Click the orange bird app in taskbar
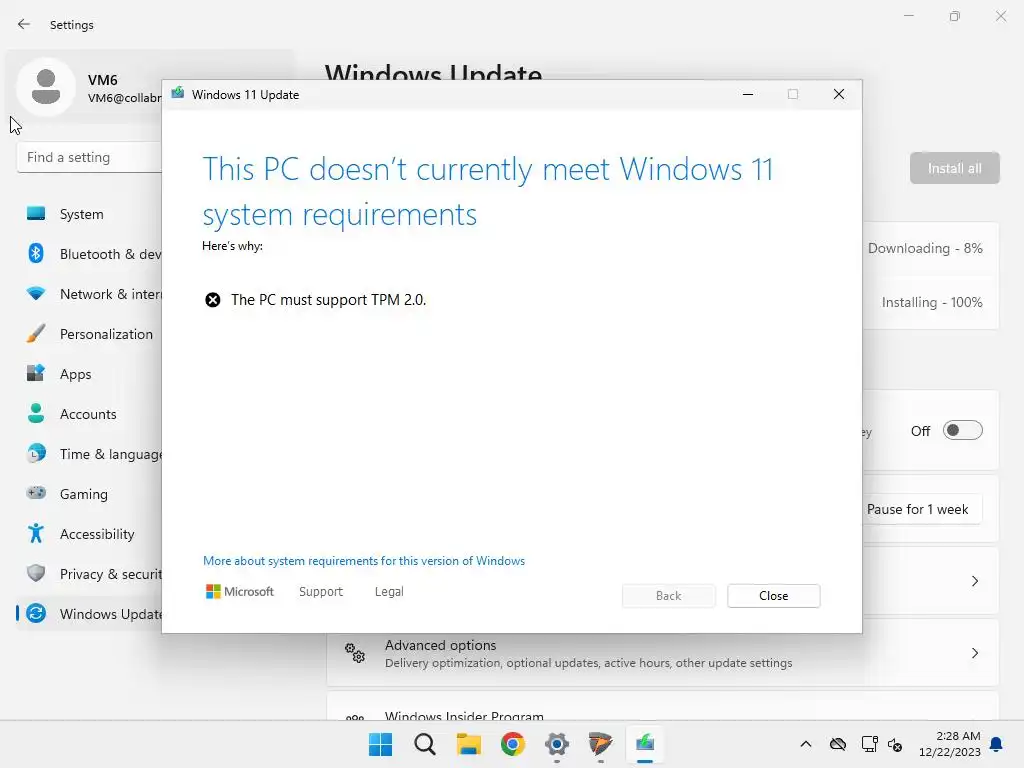 (x=600, y=744)
